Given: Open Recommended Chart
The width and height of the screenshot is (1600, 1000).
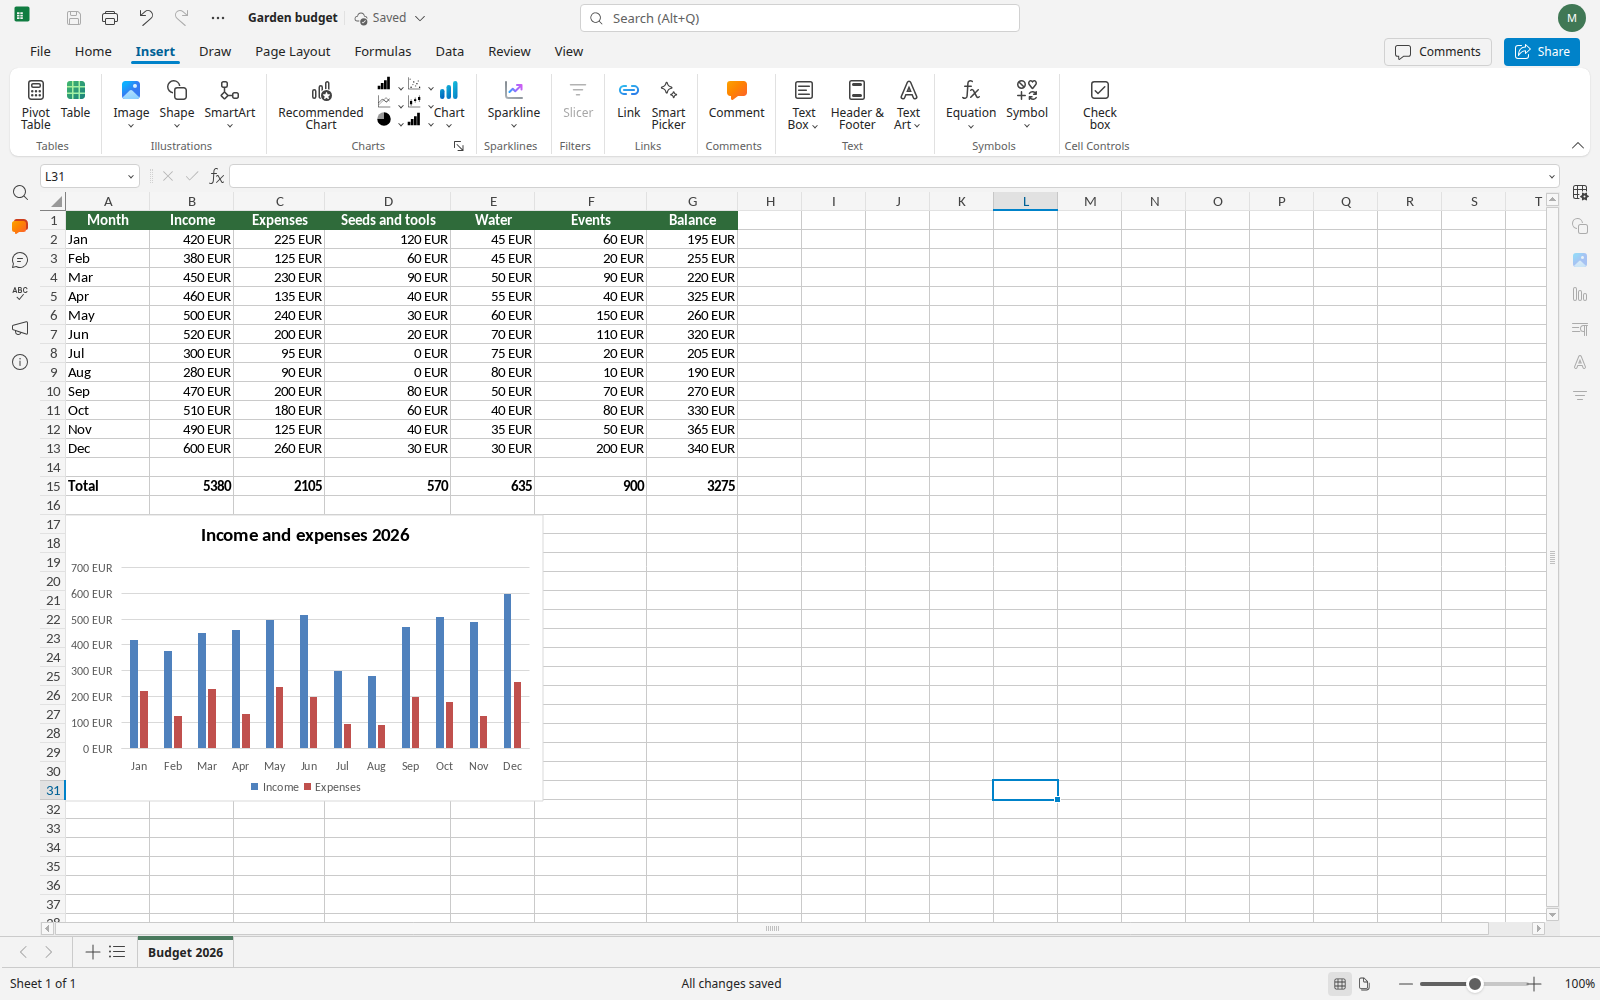Looking at the screenshot, I should pyautogui.click(x=321, y=104).
